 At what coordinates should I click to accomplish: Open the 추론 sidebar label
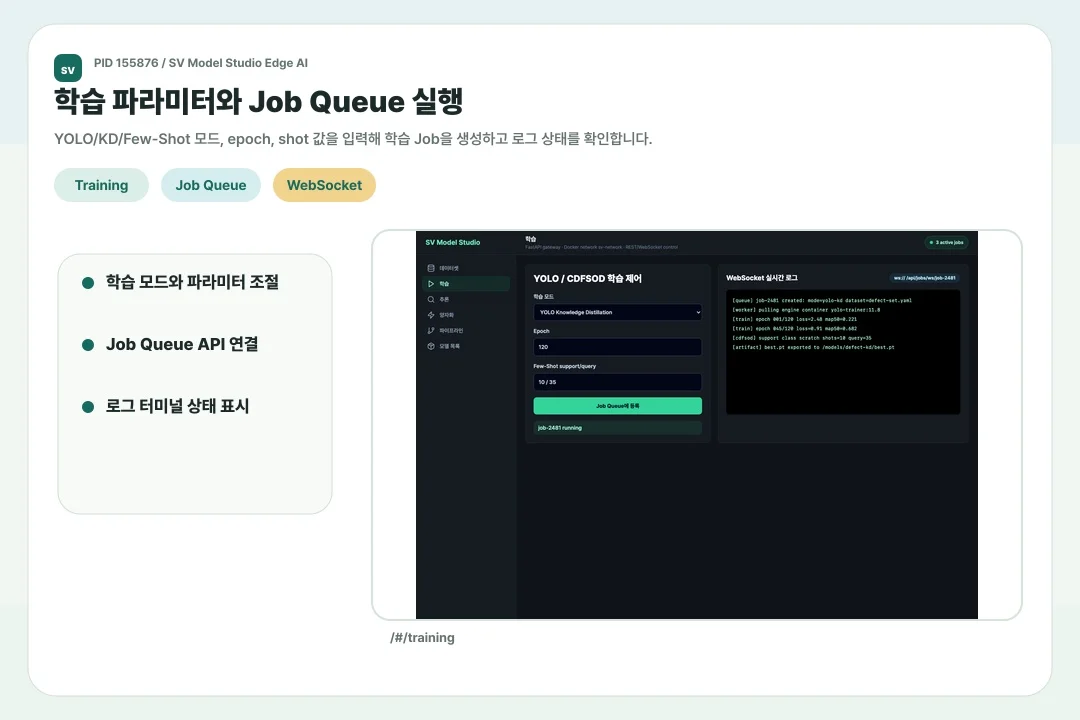pos(444,300)
